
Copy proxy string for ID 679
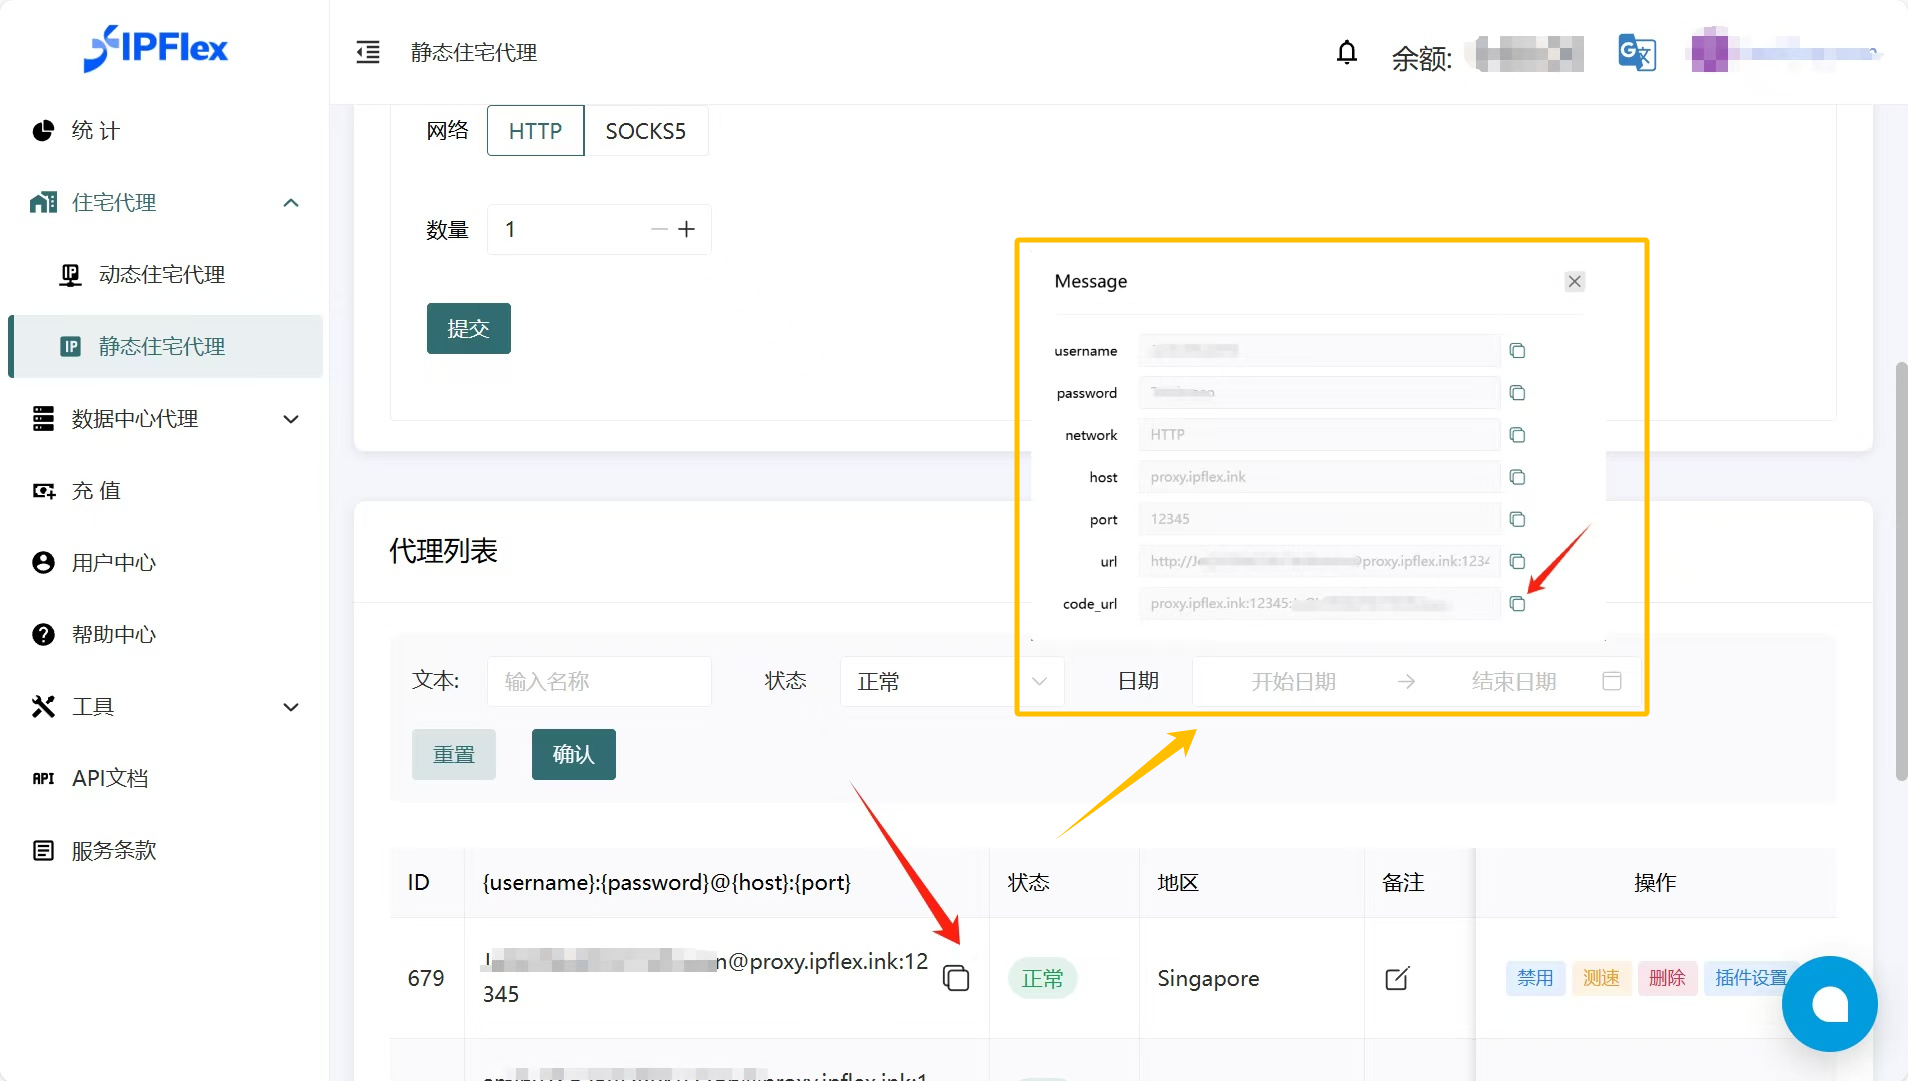(956, 978)
